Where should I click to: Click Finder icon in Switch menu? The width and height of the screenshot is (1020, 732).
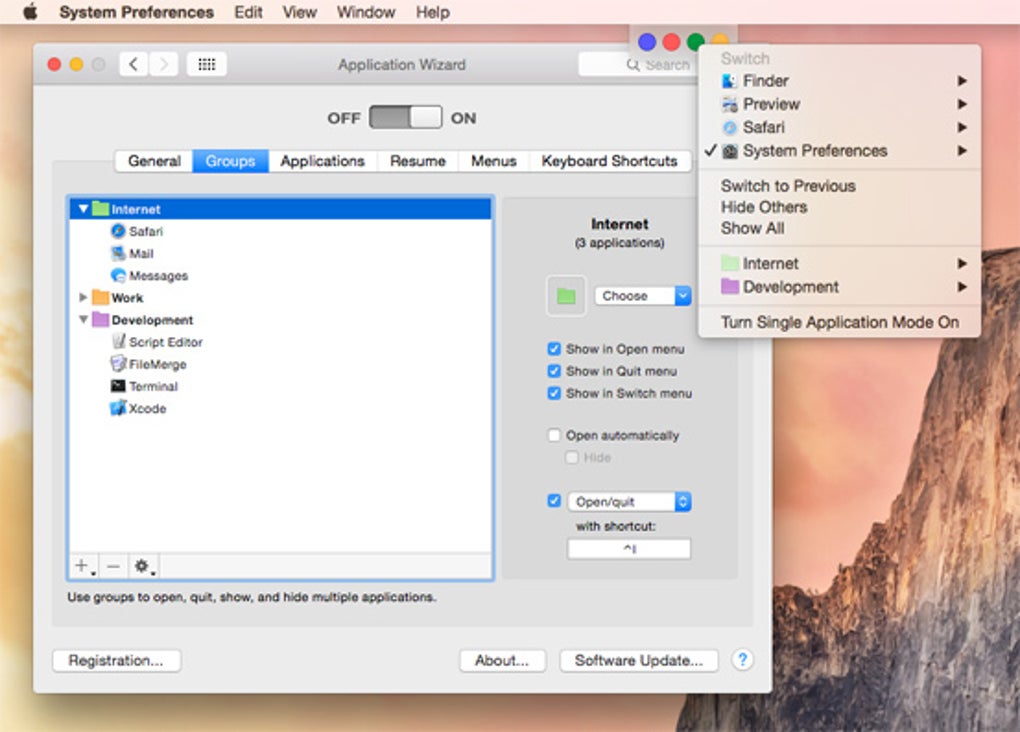(x=730, y=81)
